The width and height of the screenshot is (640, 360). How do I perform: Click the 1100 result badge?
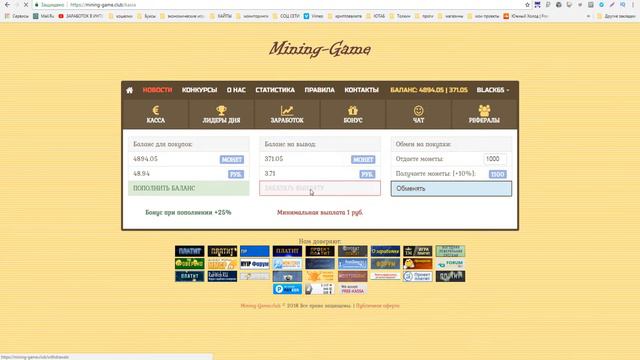tap(498, 174)
